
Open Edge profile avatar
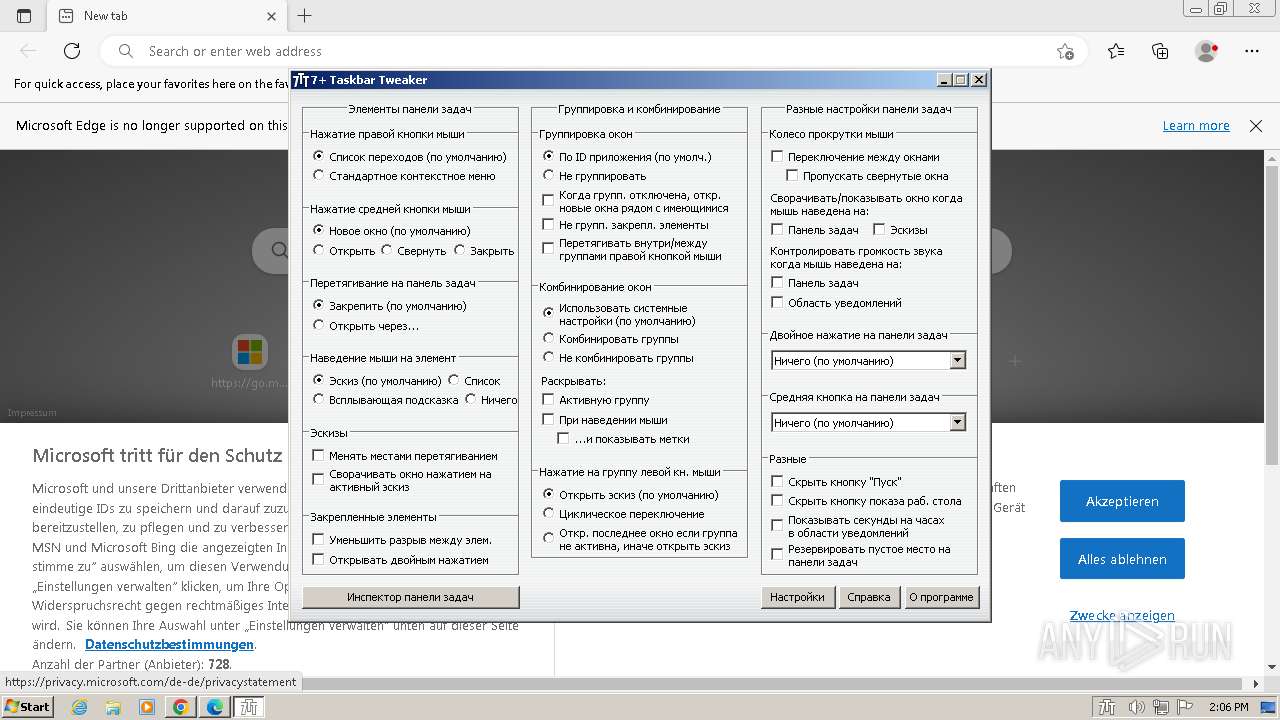point(1207,51)
